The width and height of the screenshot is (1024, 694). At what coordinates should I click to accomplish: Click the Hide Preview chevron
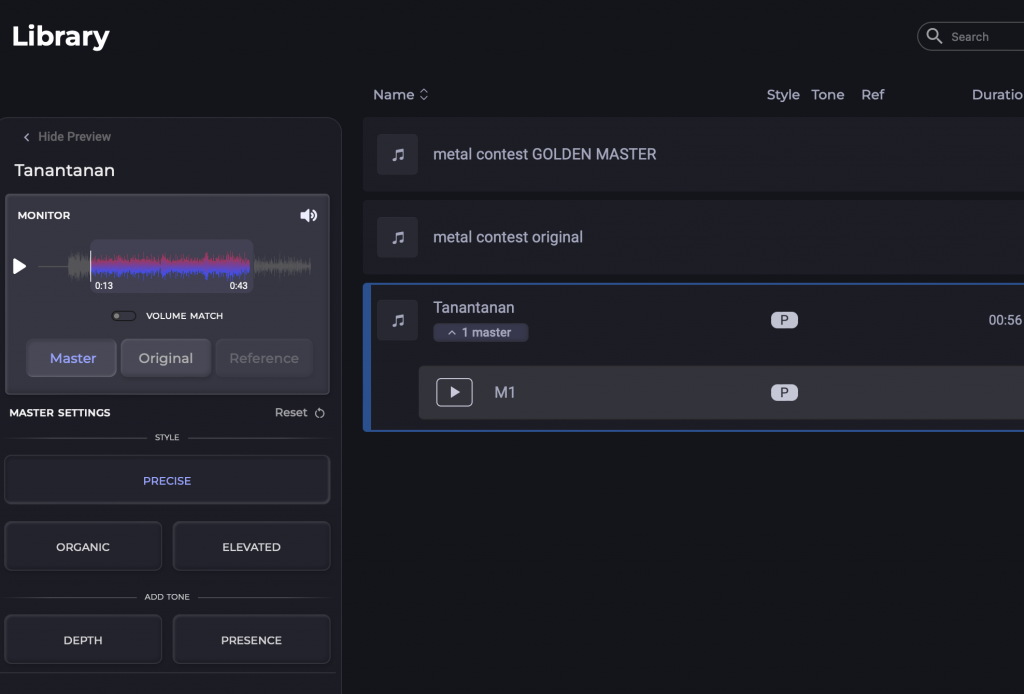click(x=25, y=136)
